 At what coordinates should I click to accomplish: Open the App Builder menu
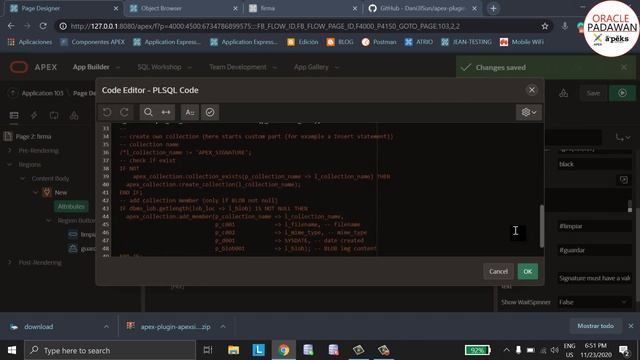[x=96, y=67]
